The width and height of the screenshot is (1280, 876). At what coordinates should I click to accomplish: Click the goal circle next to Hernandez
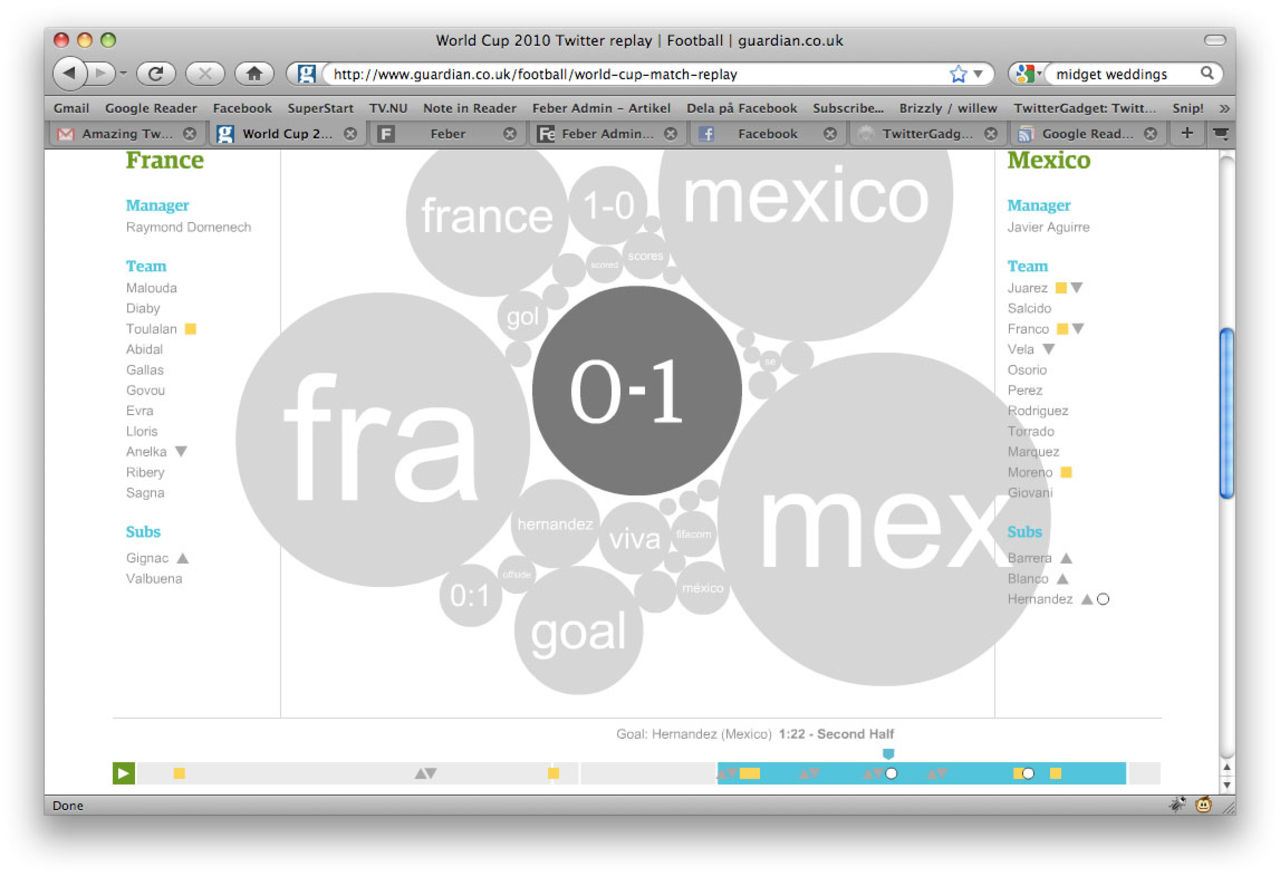pos(1103,599)
